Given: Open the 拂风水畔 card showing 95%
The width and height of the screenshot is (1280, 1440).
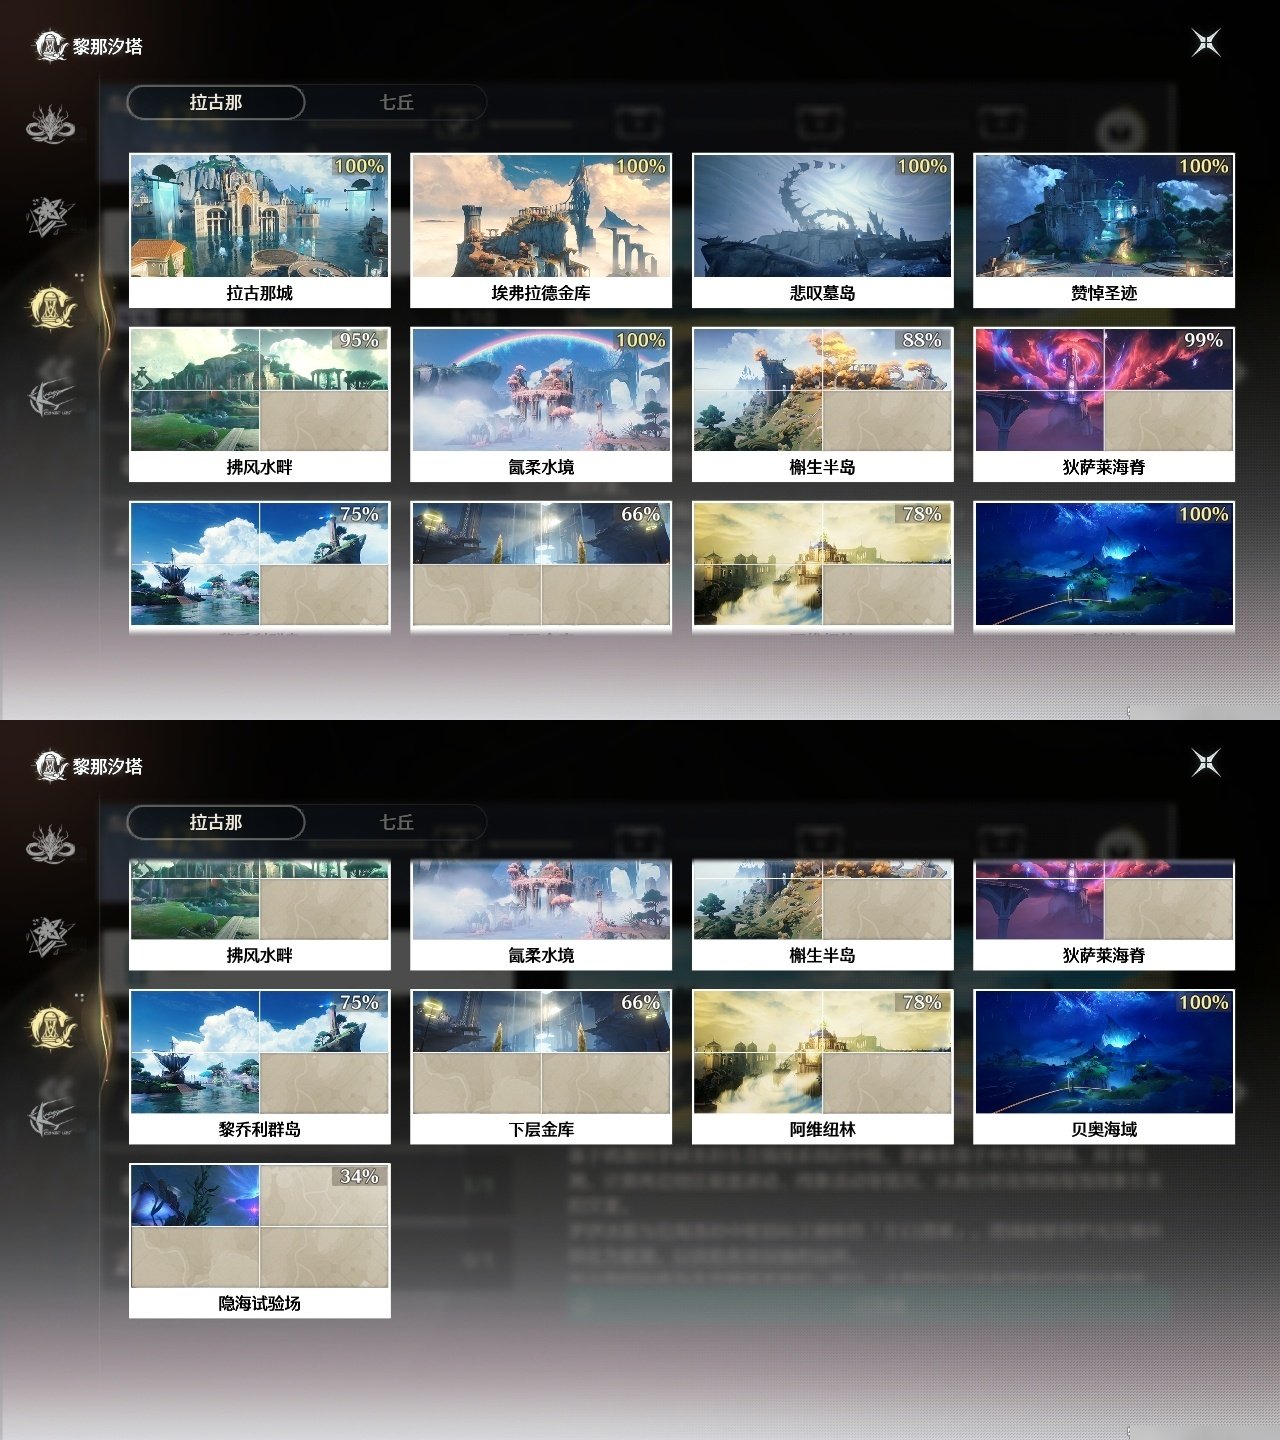Looking at the screenshot, I should [x=260, y=404].
